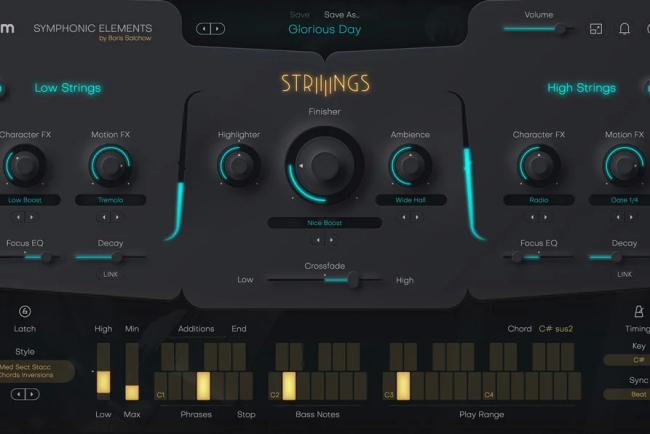
Task: Select previous preset under Tremolo
Action: tap(104, 217)
